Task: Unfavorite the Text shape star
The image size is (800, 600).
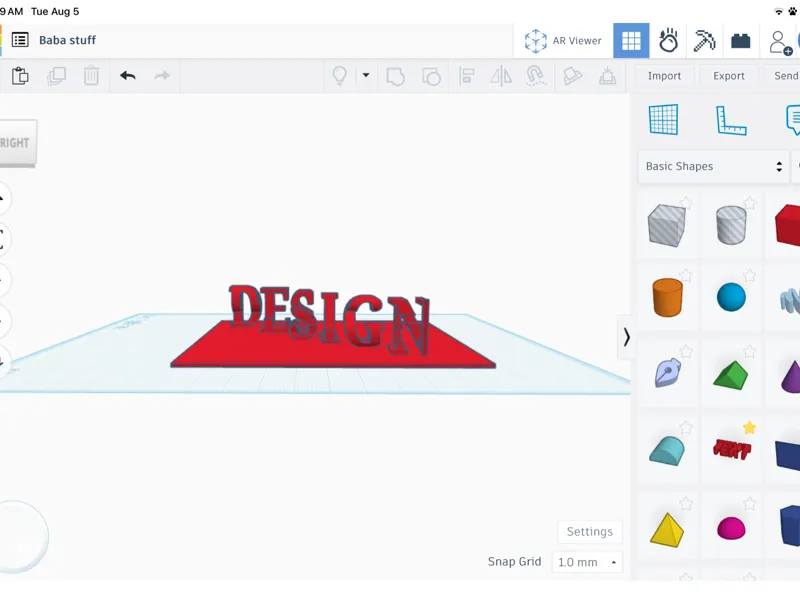Action: pyautogui.click(x=749, y=428)
